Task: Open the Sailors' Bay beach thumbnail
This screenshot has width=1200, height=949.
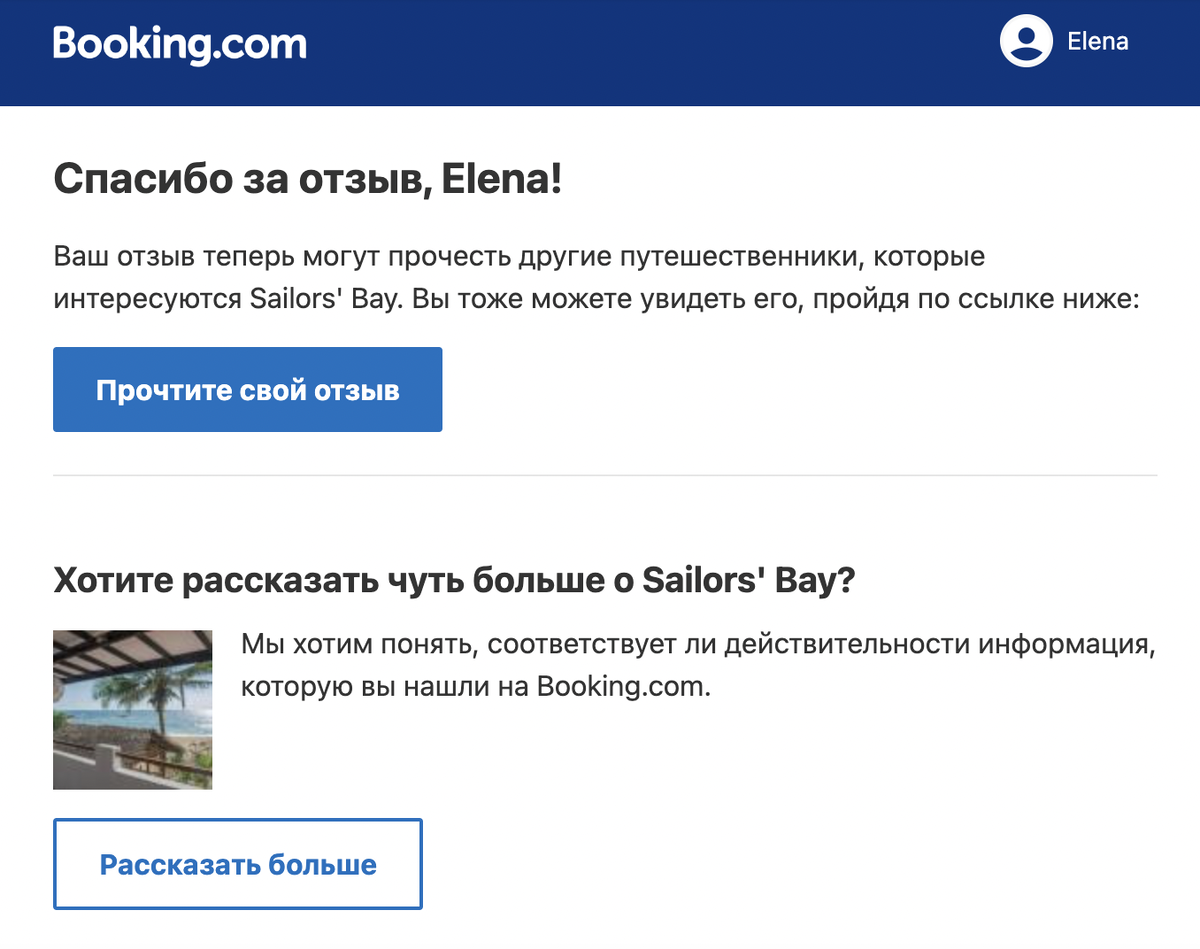Action: point(132,710)
